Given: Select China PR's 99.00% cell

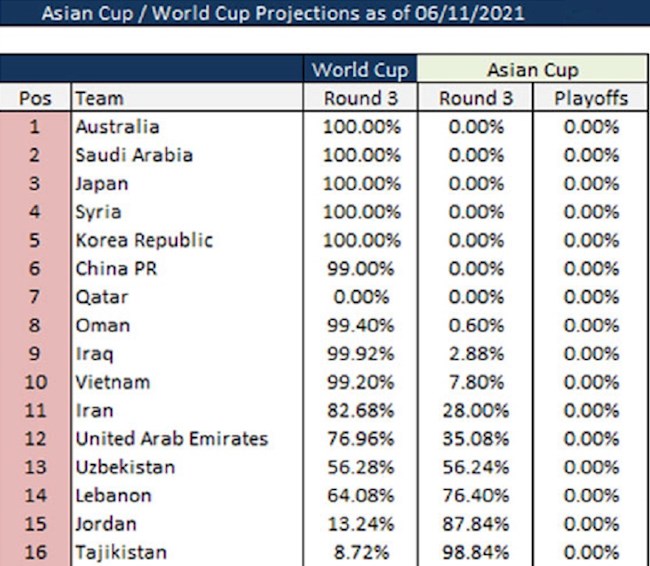Looking at the screenshot, I should [x=360, y=269].
